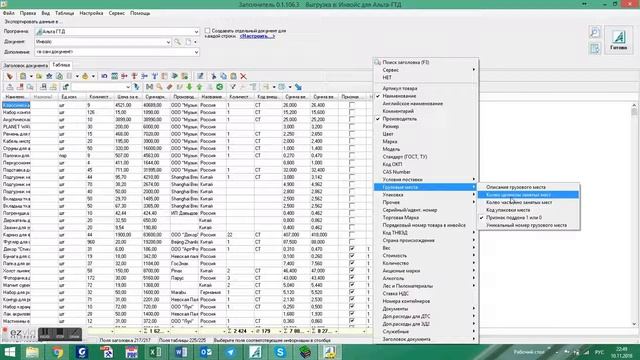The width and height of the screenshot is (640, 360).
Task: Open Excel from the taskbar
Action: click(x=155, y=352)
